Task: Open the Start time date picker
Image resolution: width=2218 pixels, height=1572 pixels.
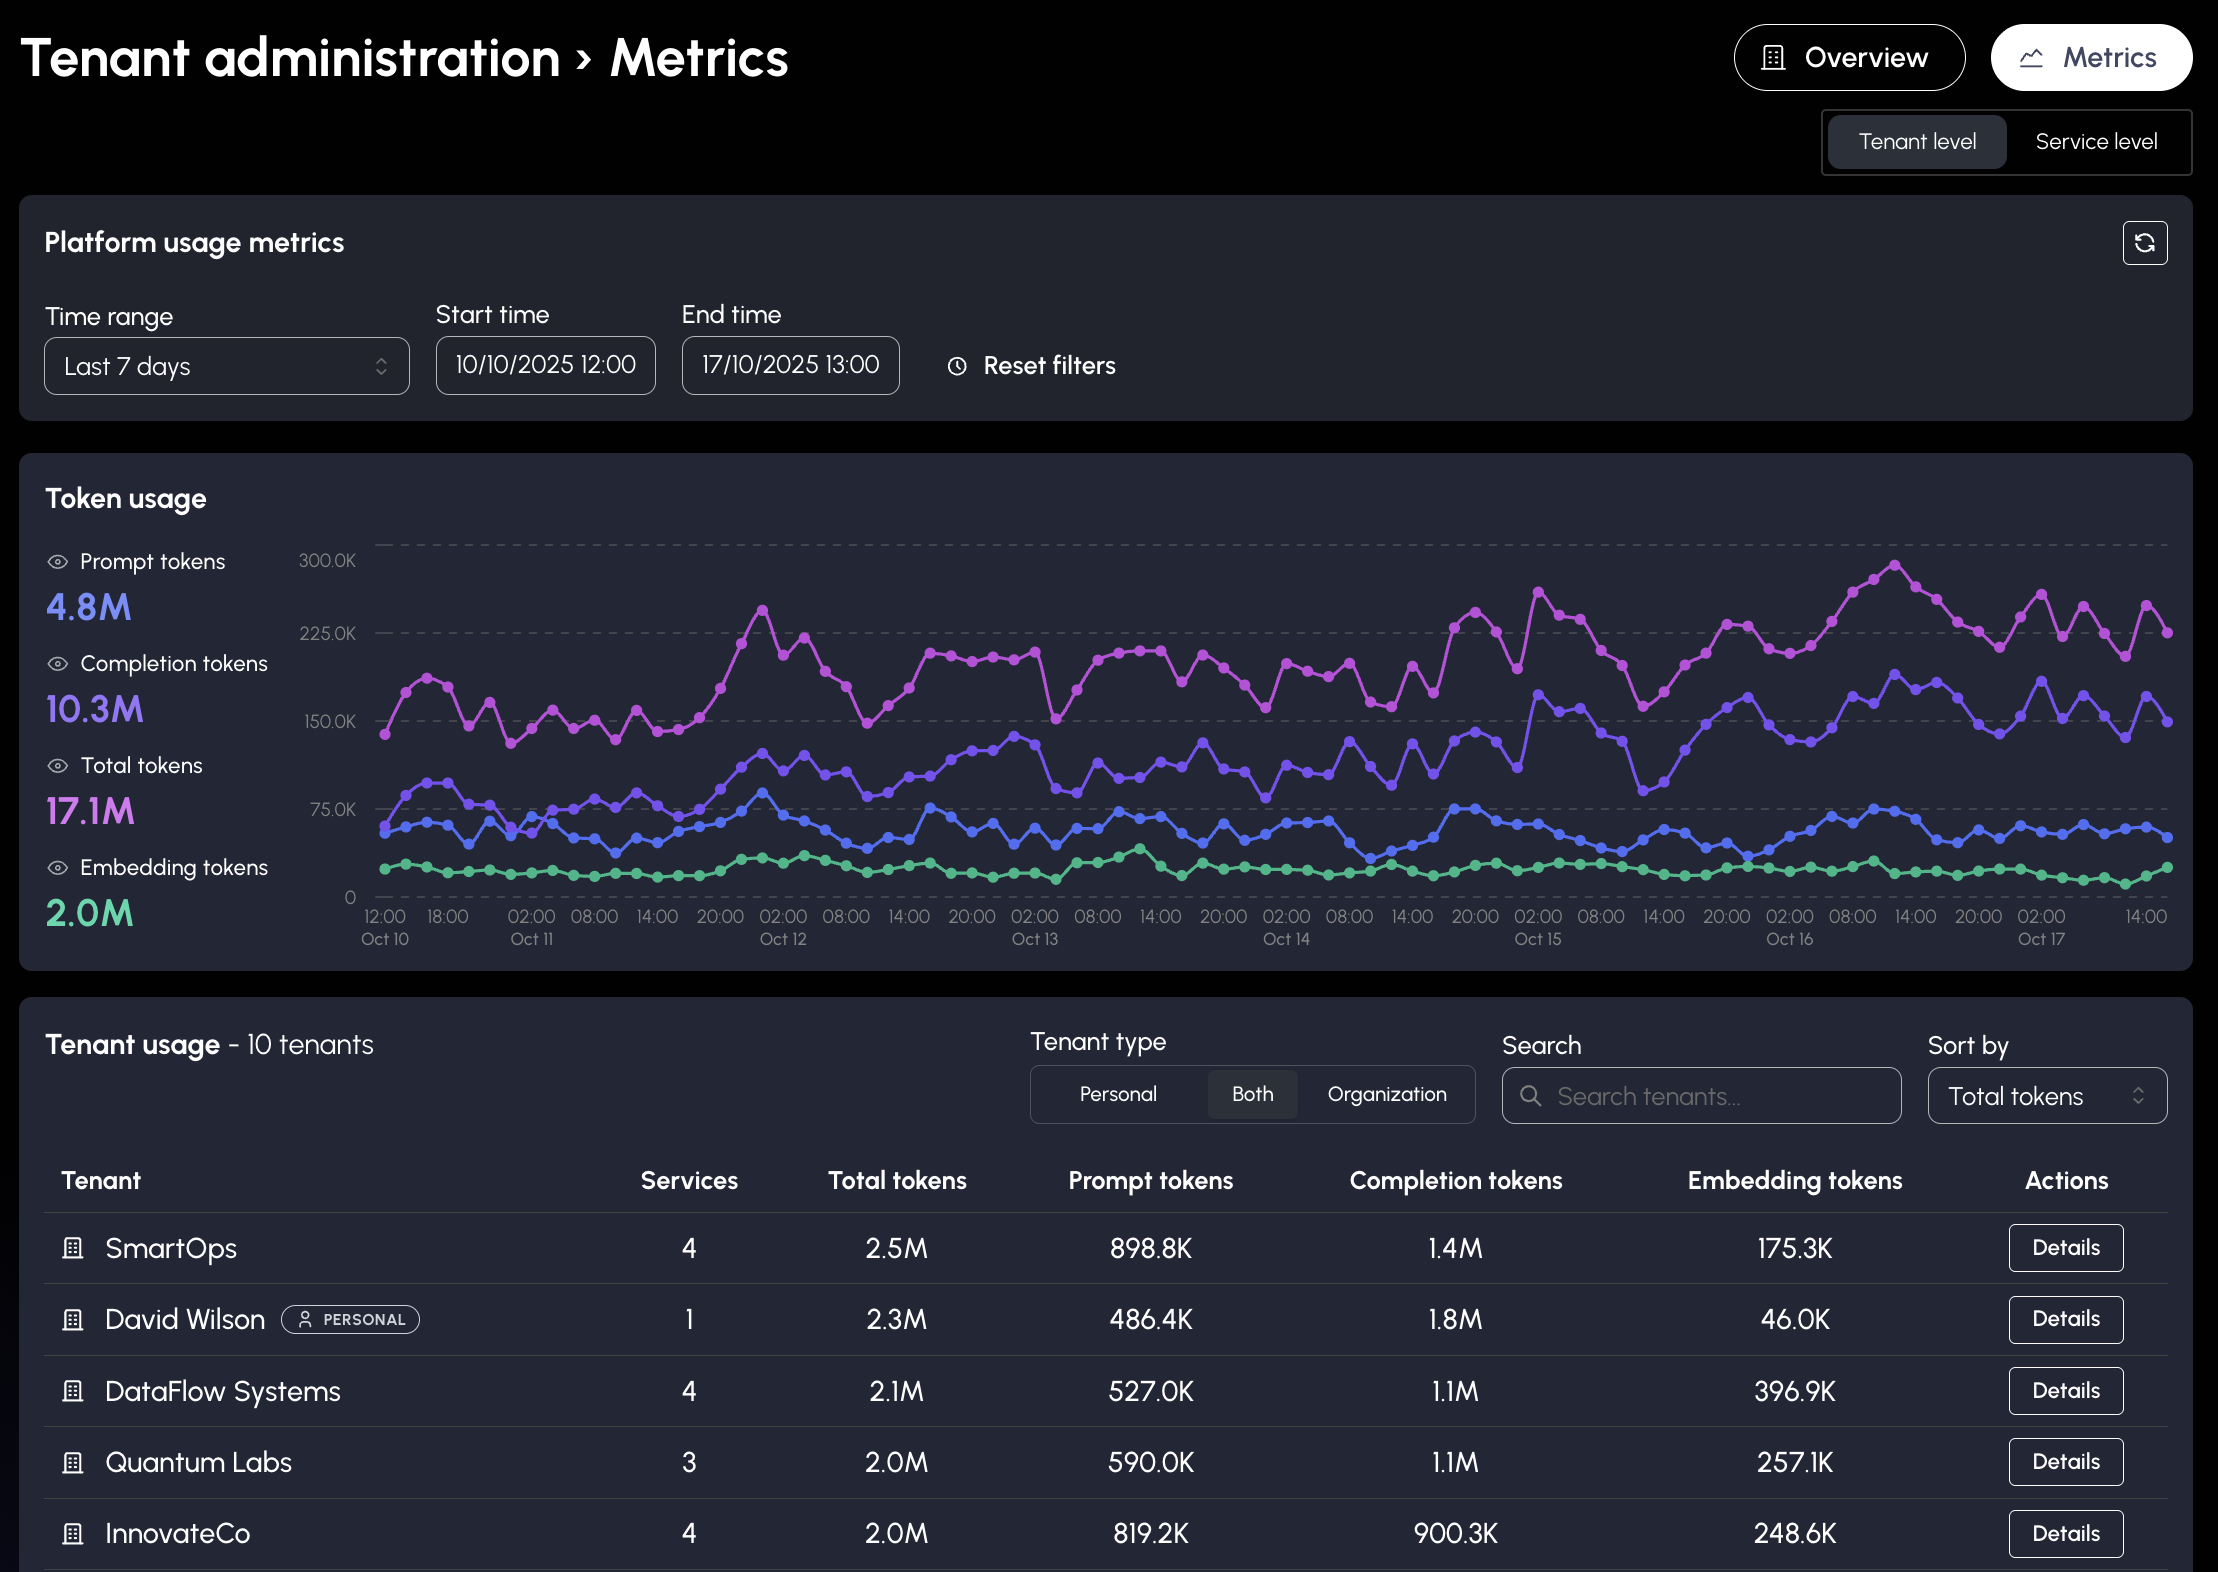Action: (x=546, y=365)
